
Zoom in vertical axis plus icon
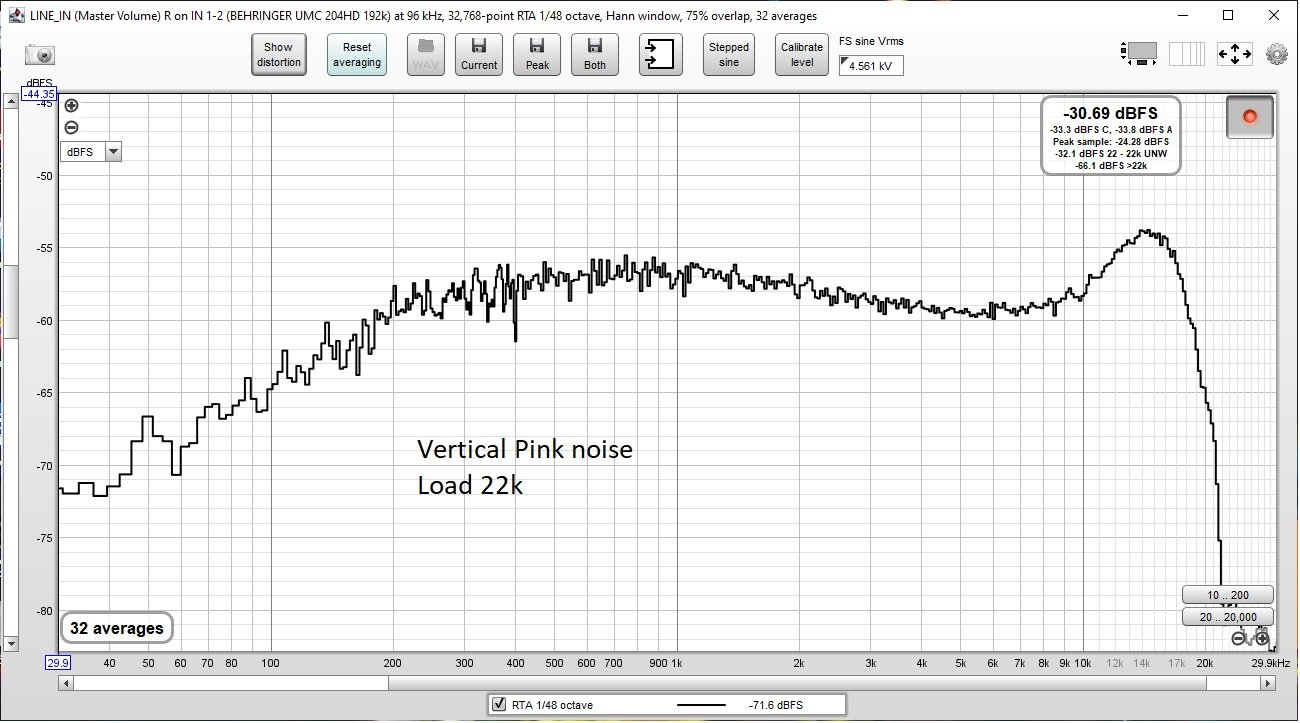(x=71, y=106)
